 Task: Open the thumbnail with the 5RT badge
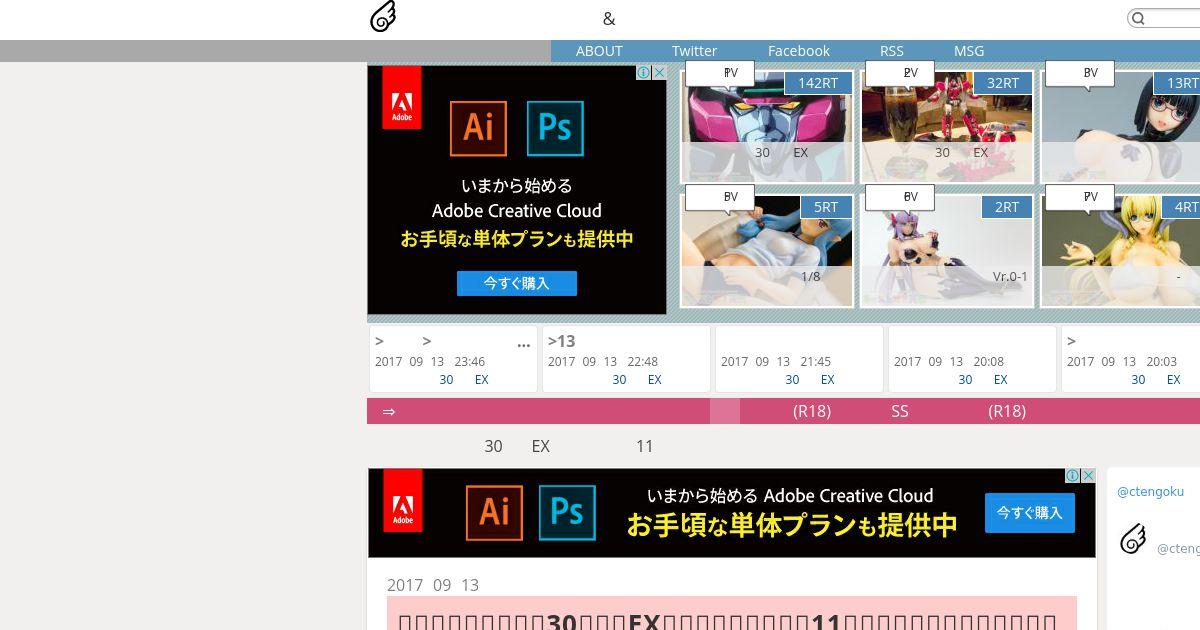(767, 250)
